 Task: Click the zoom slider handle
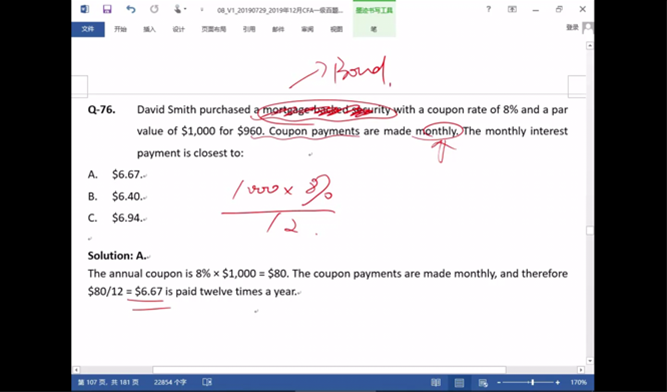[x=533, y=383]
